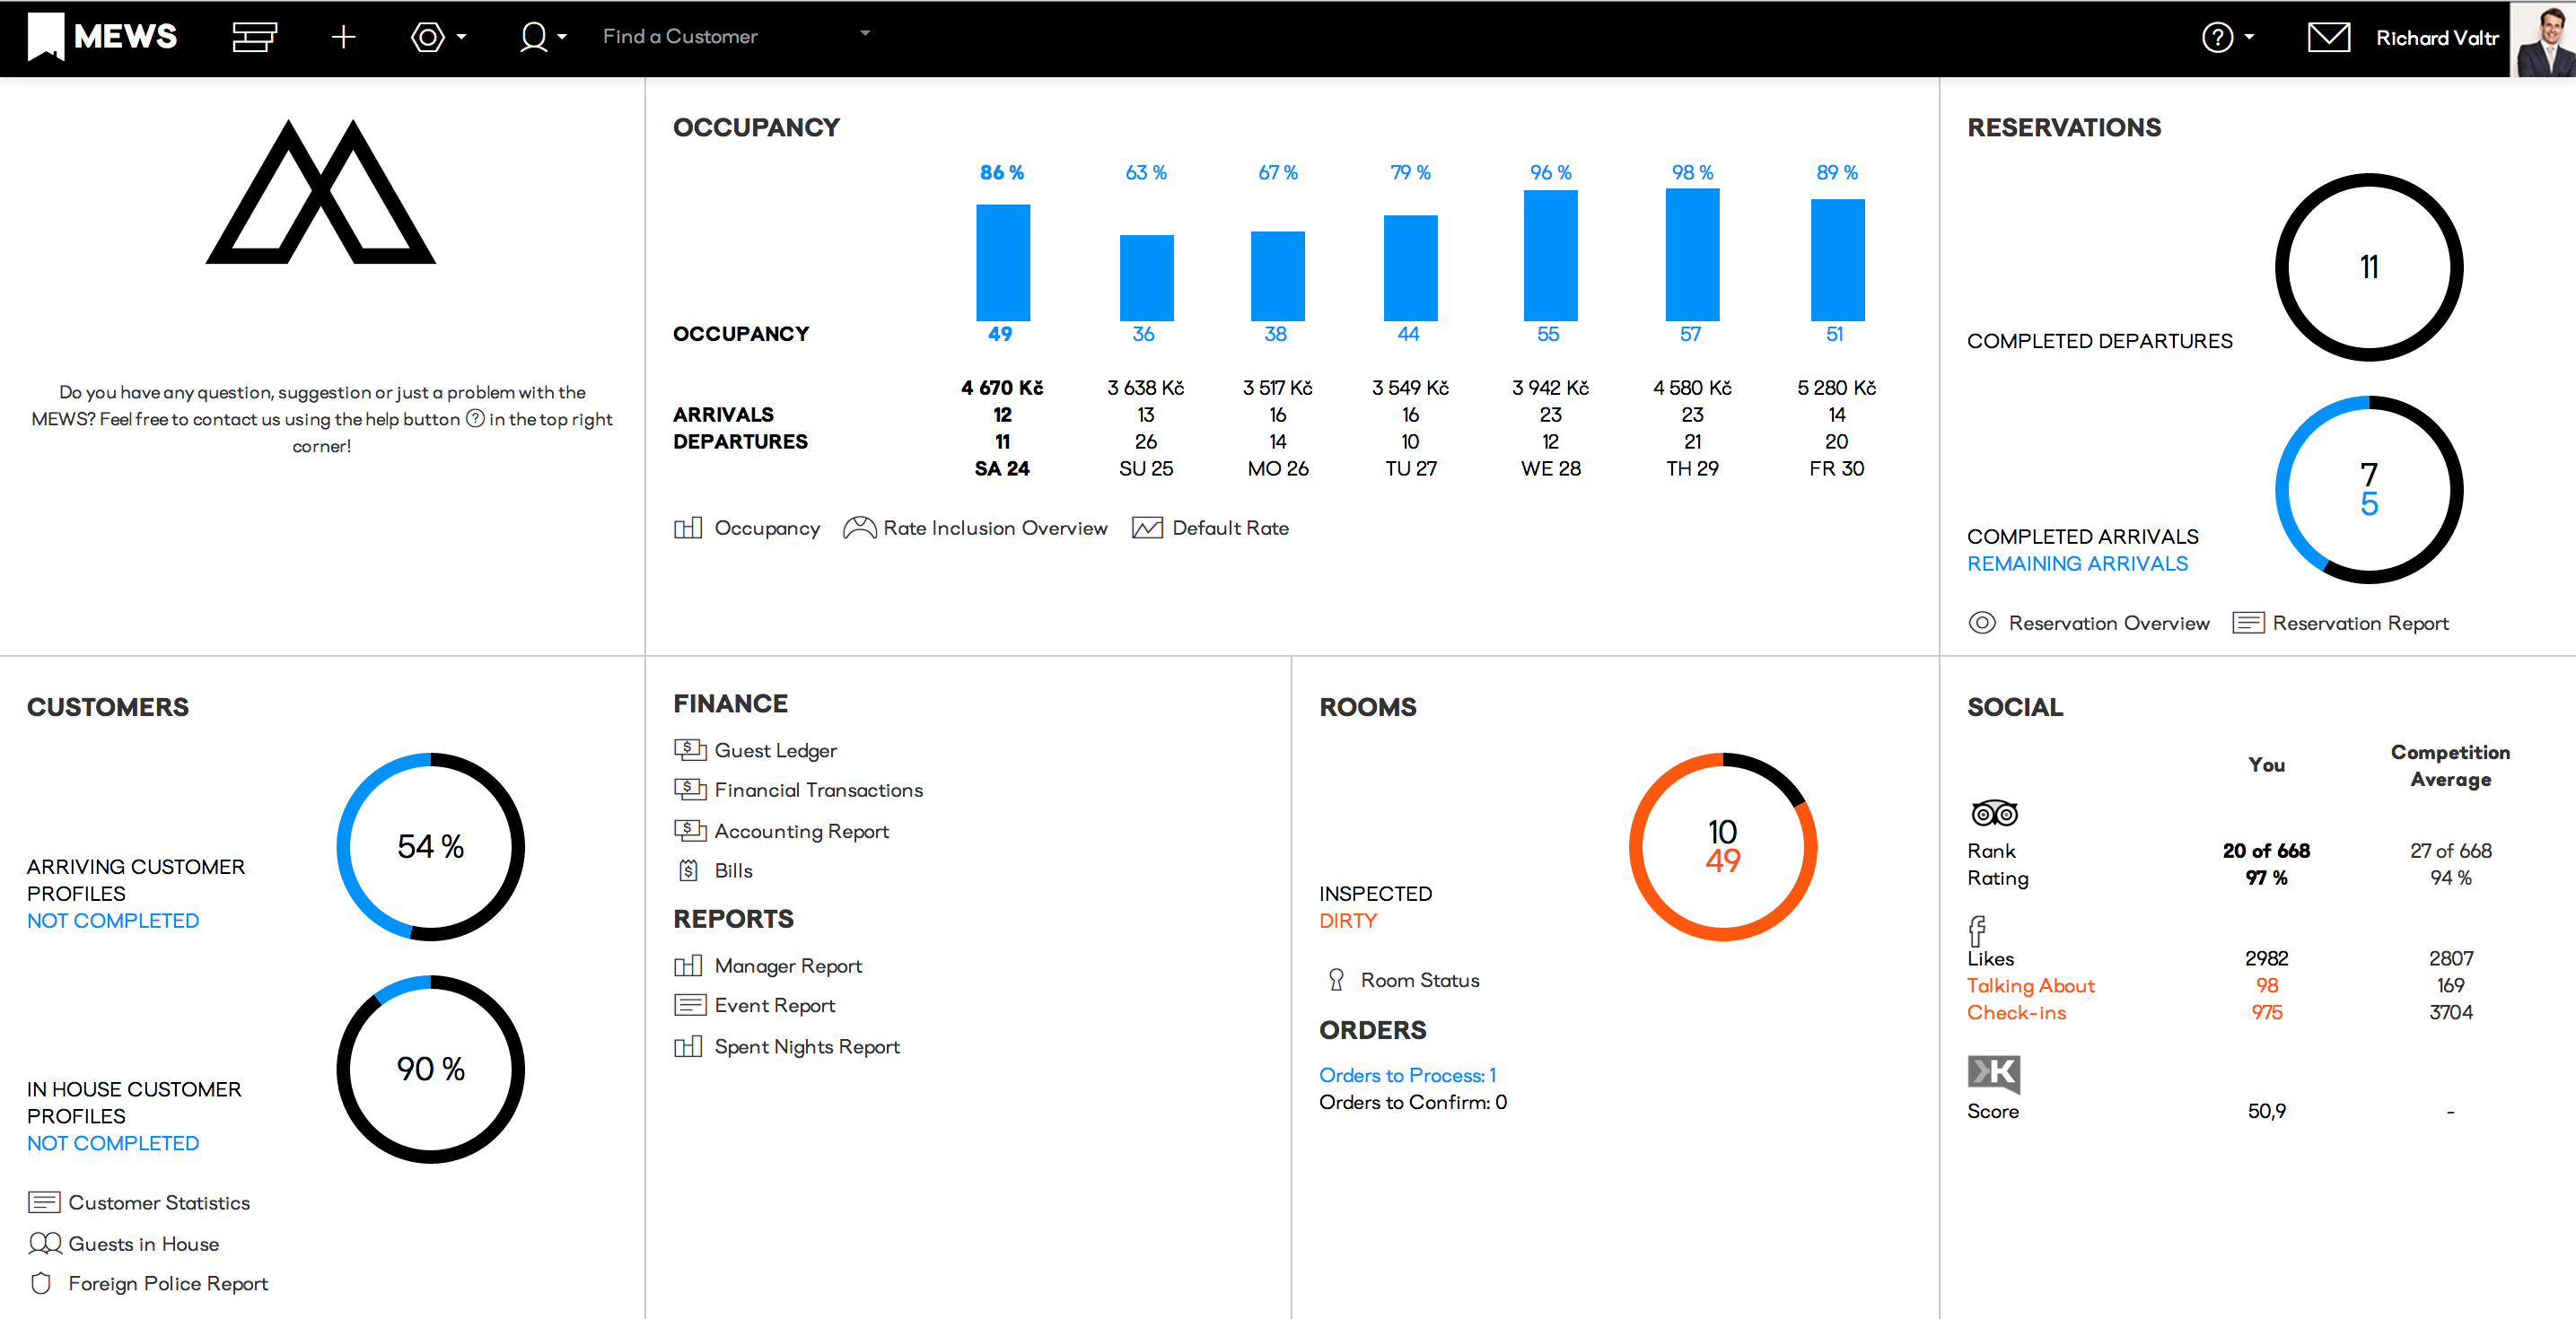Open Richard Valtr profile menu
The height and width of the screenshot is (1319, 2576).
[x=2437, y=37]
